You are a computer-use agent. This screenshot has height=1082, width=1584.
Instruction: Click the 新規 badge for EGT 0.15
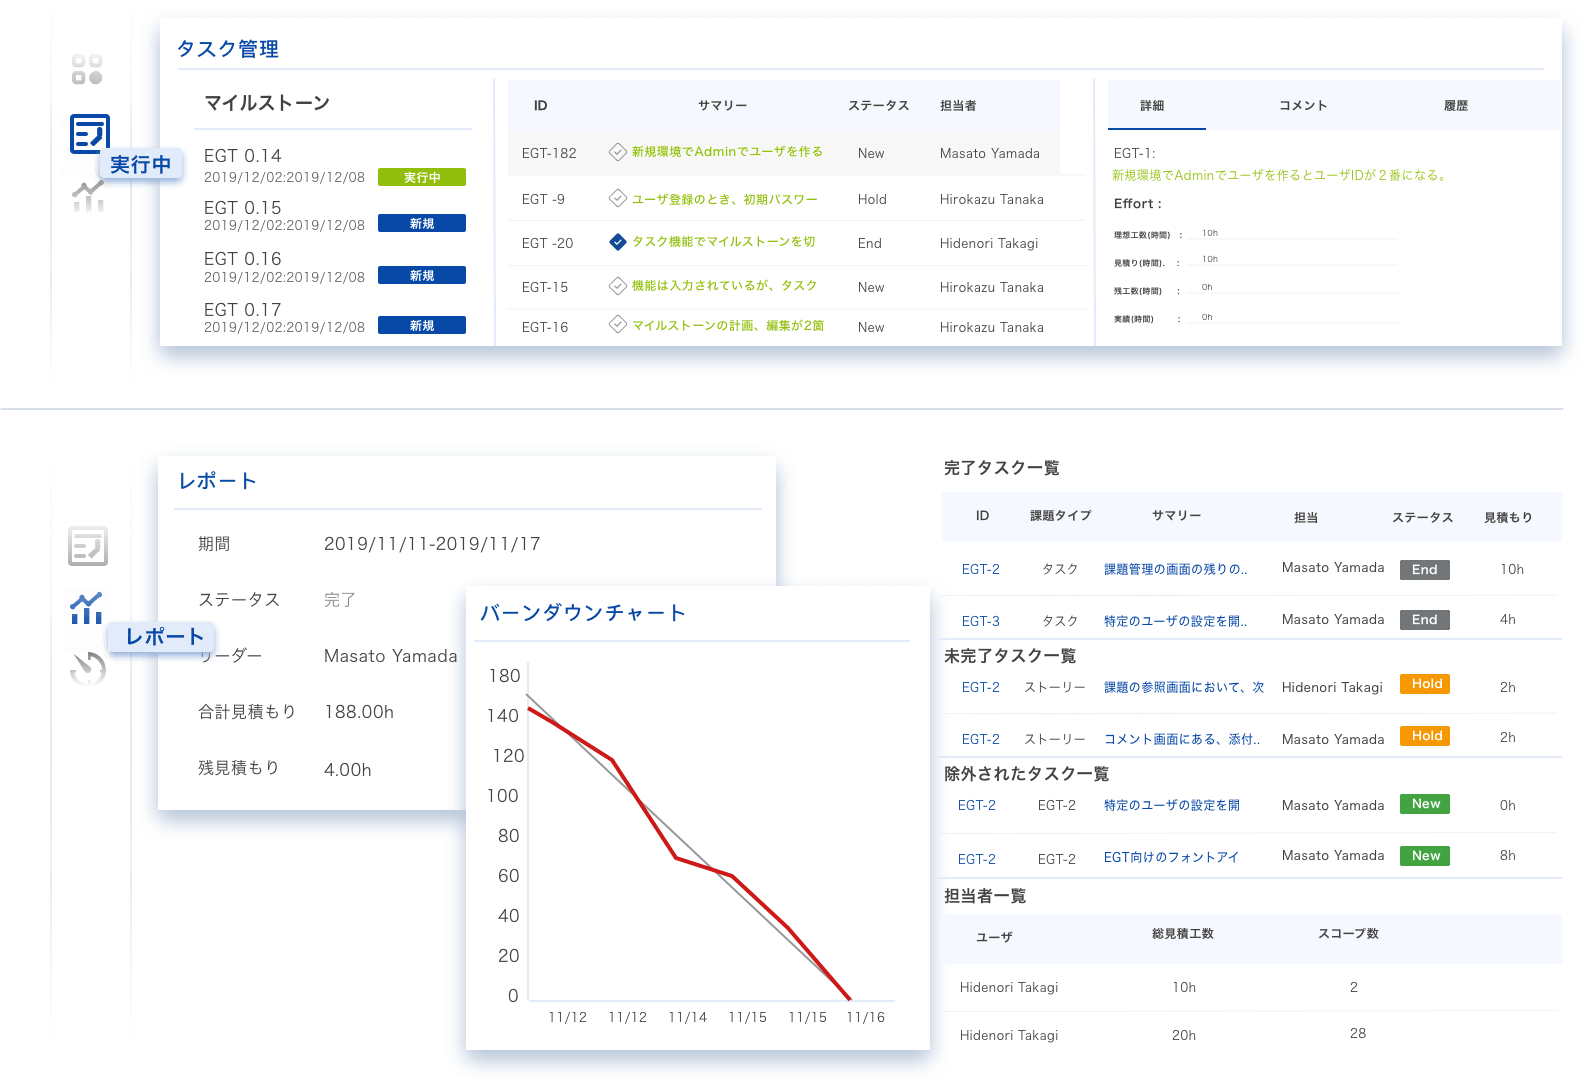422,223
